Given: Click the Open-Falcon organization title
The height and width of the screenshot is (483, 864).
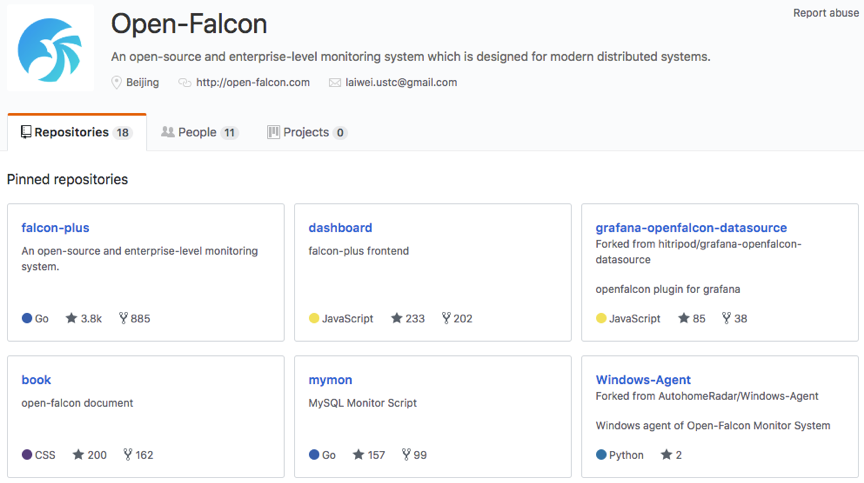Looking at the screenshot, I should [189, 24].
